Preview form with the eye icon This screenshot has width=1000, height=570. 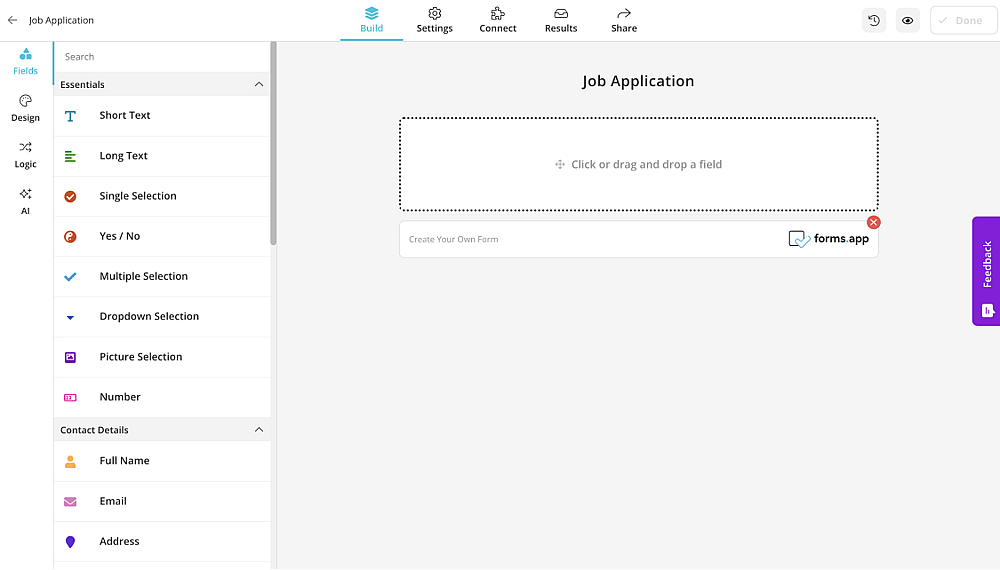tap(907, 20)
